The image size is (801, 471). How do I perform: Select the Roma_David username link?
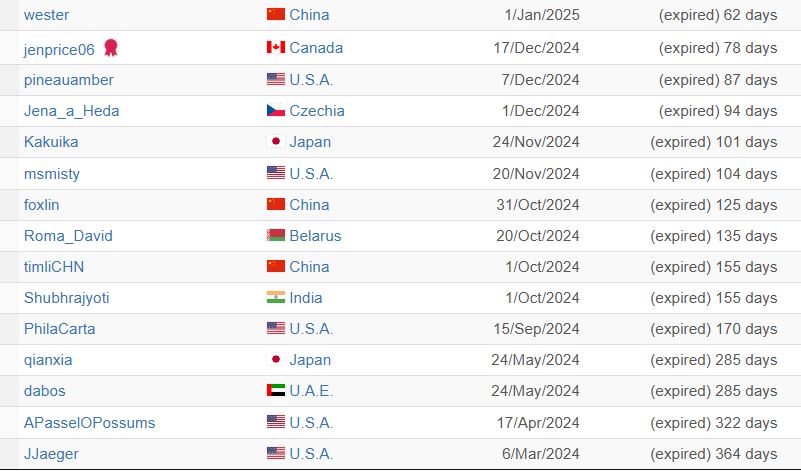pyautogui.click(x=68, y=236)
